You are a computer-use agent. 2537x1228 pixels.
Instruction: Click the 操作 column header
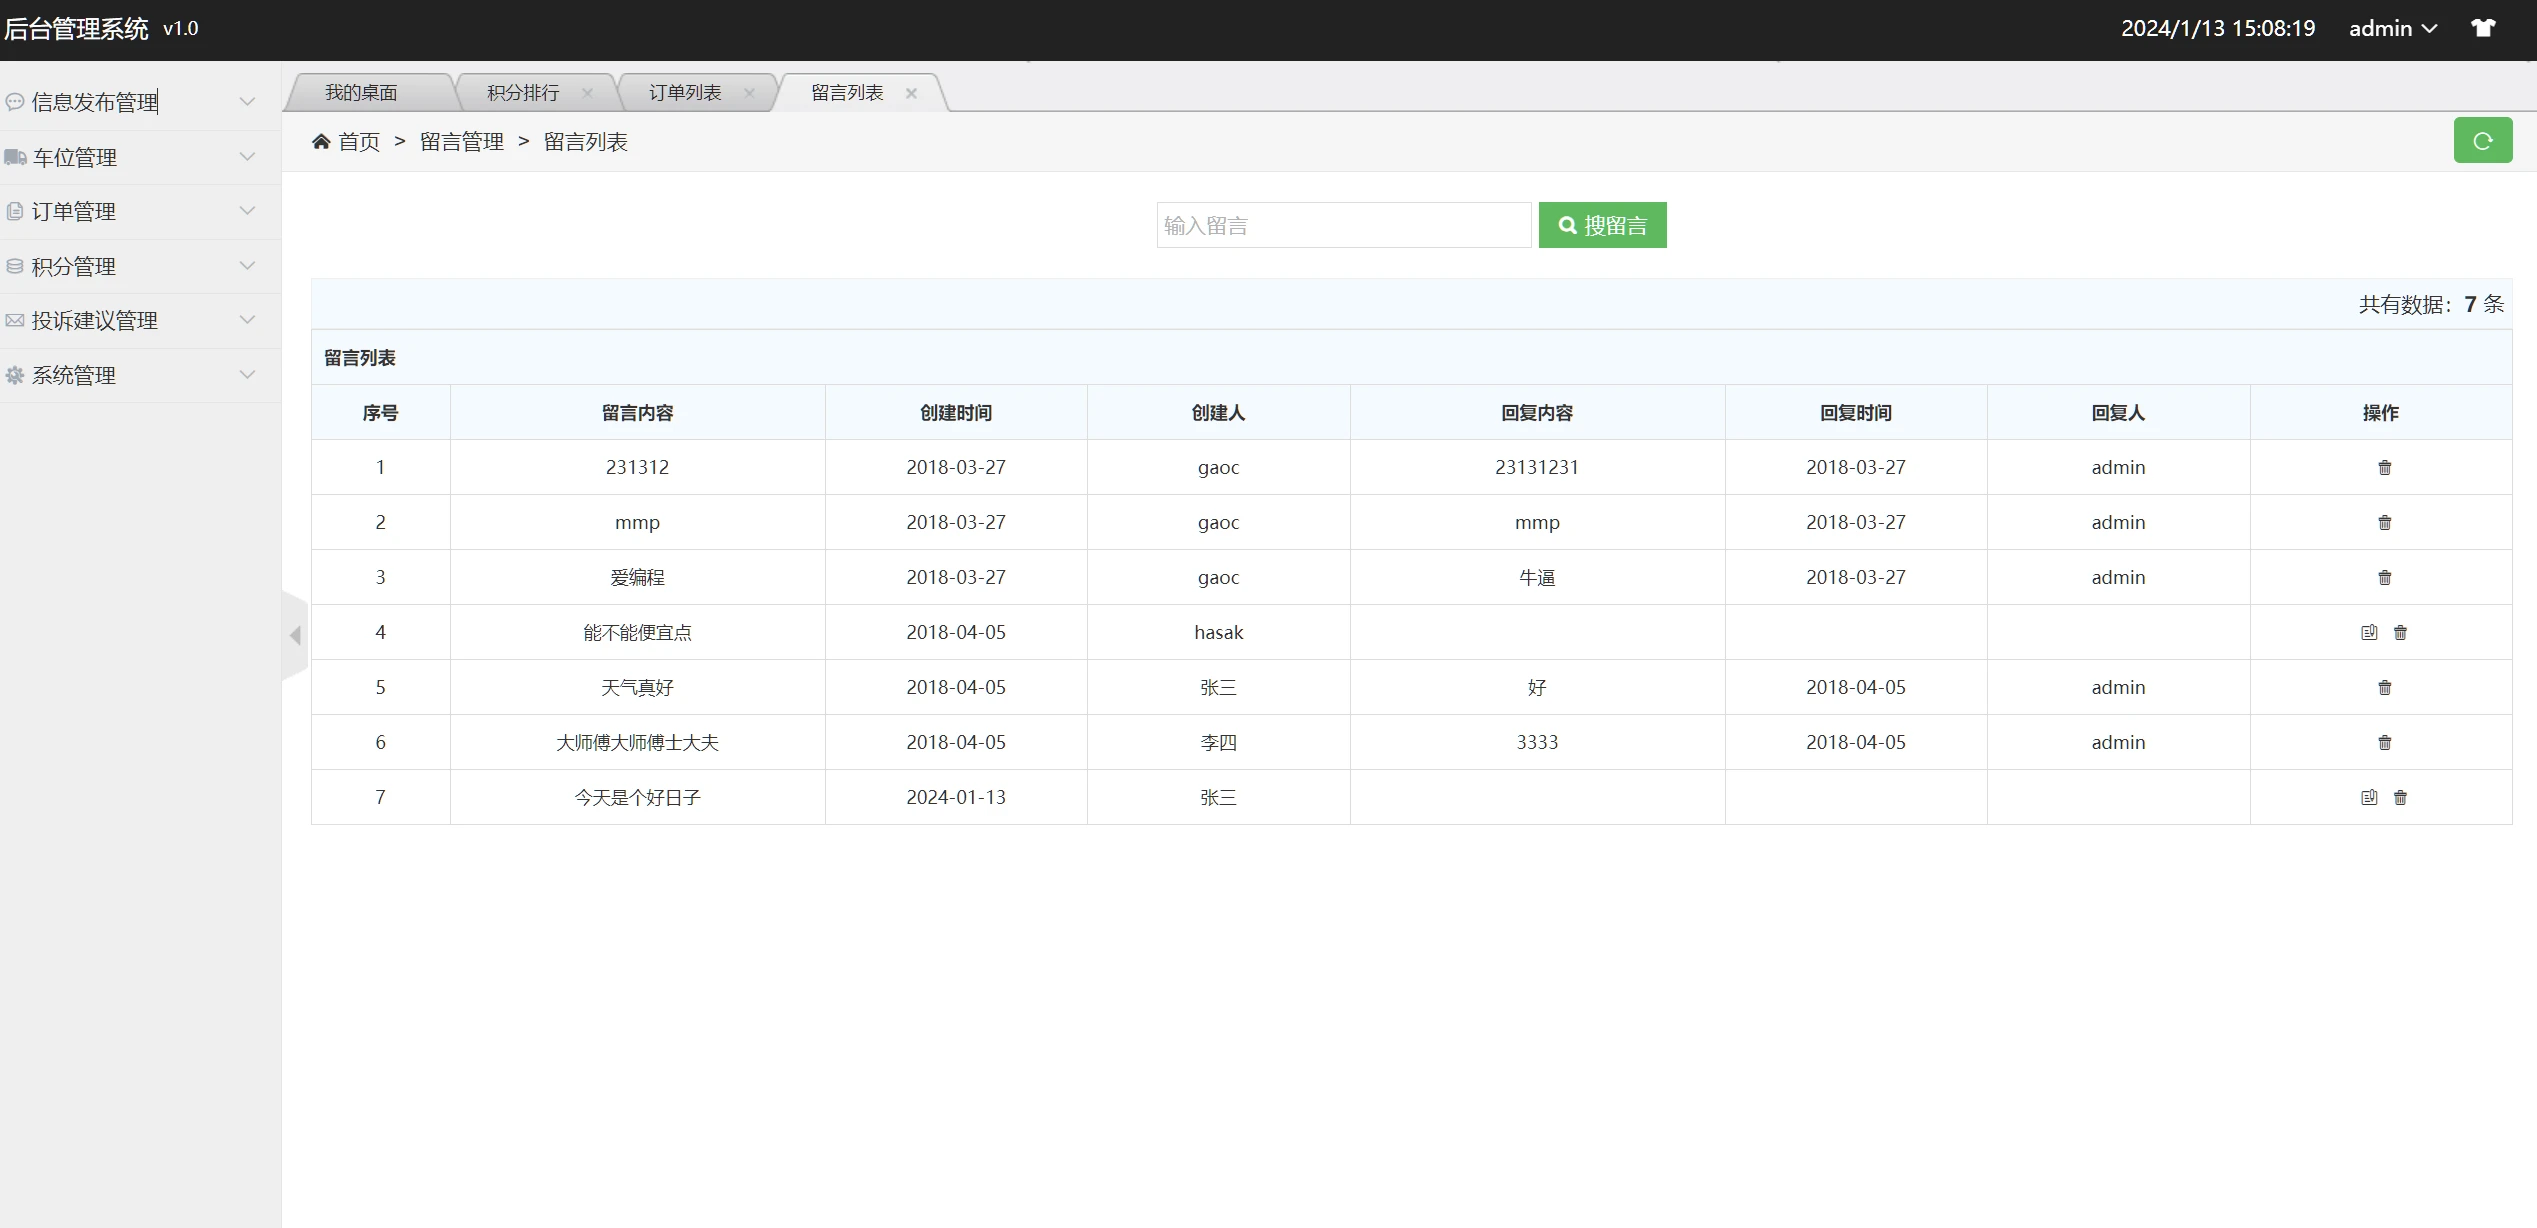[2381, 413]
